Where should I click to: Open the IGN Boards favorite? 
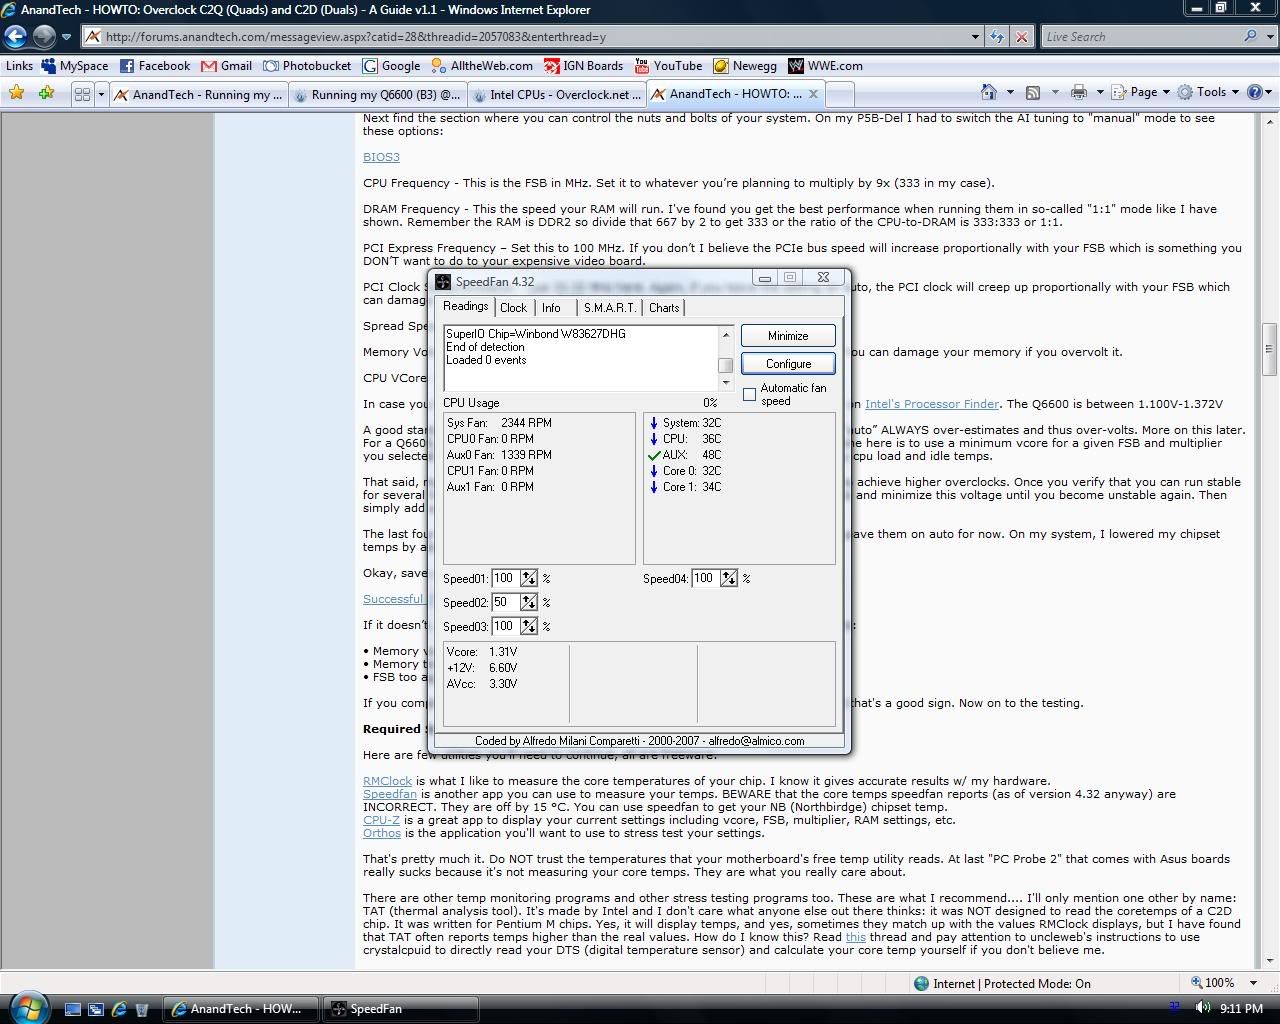pos(583,66)
